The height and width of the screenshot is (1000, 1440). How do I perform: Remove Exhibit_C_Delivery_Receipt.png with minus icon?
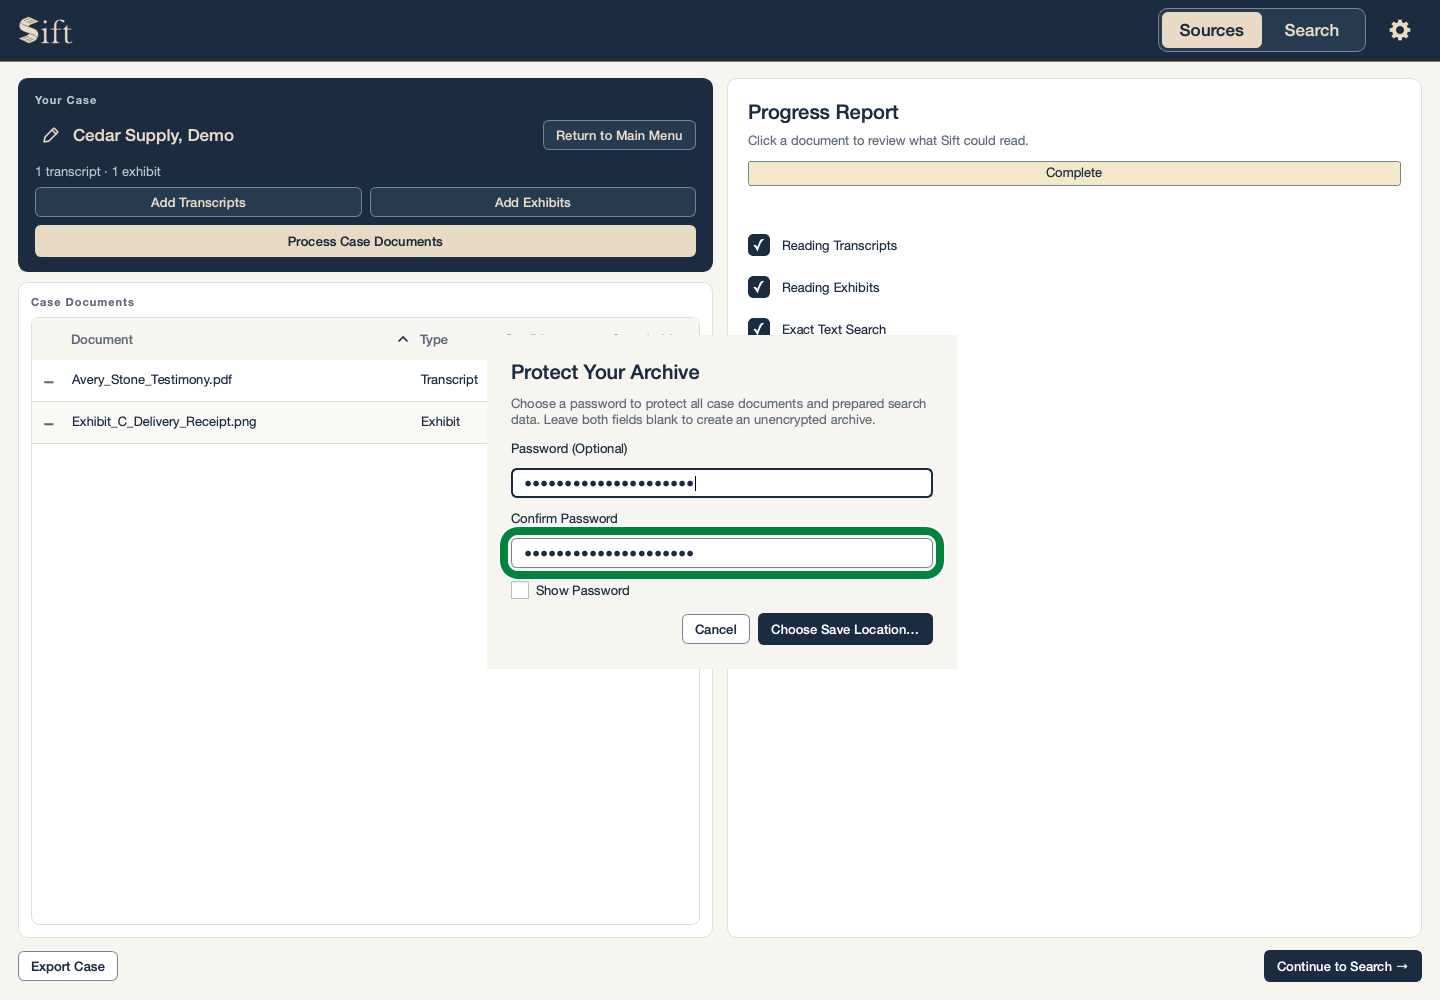pyautogui.click(x=49, y=423)
